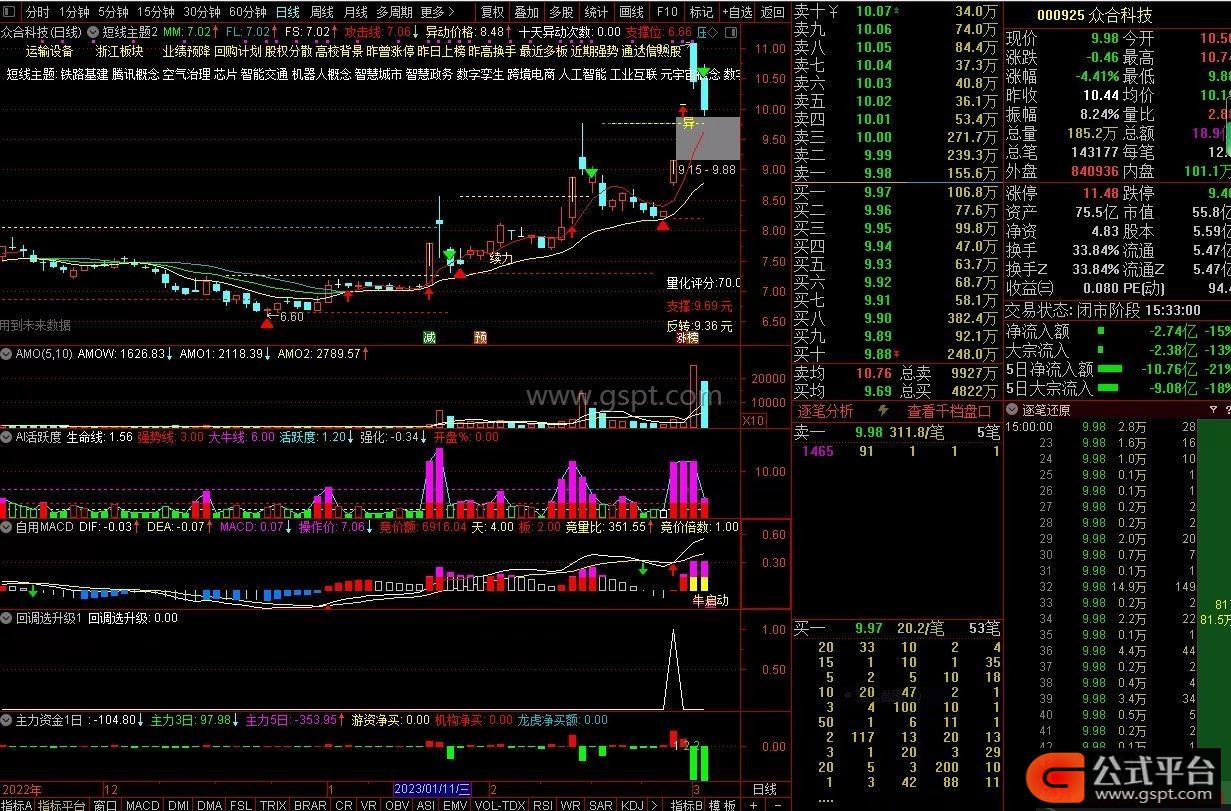Click the 压 icon after 支撑位 6.66
The width and height of the screenshot is (1231, 811).
tap(701, 32)
